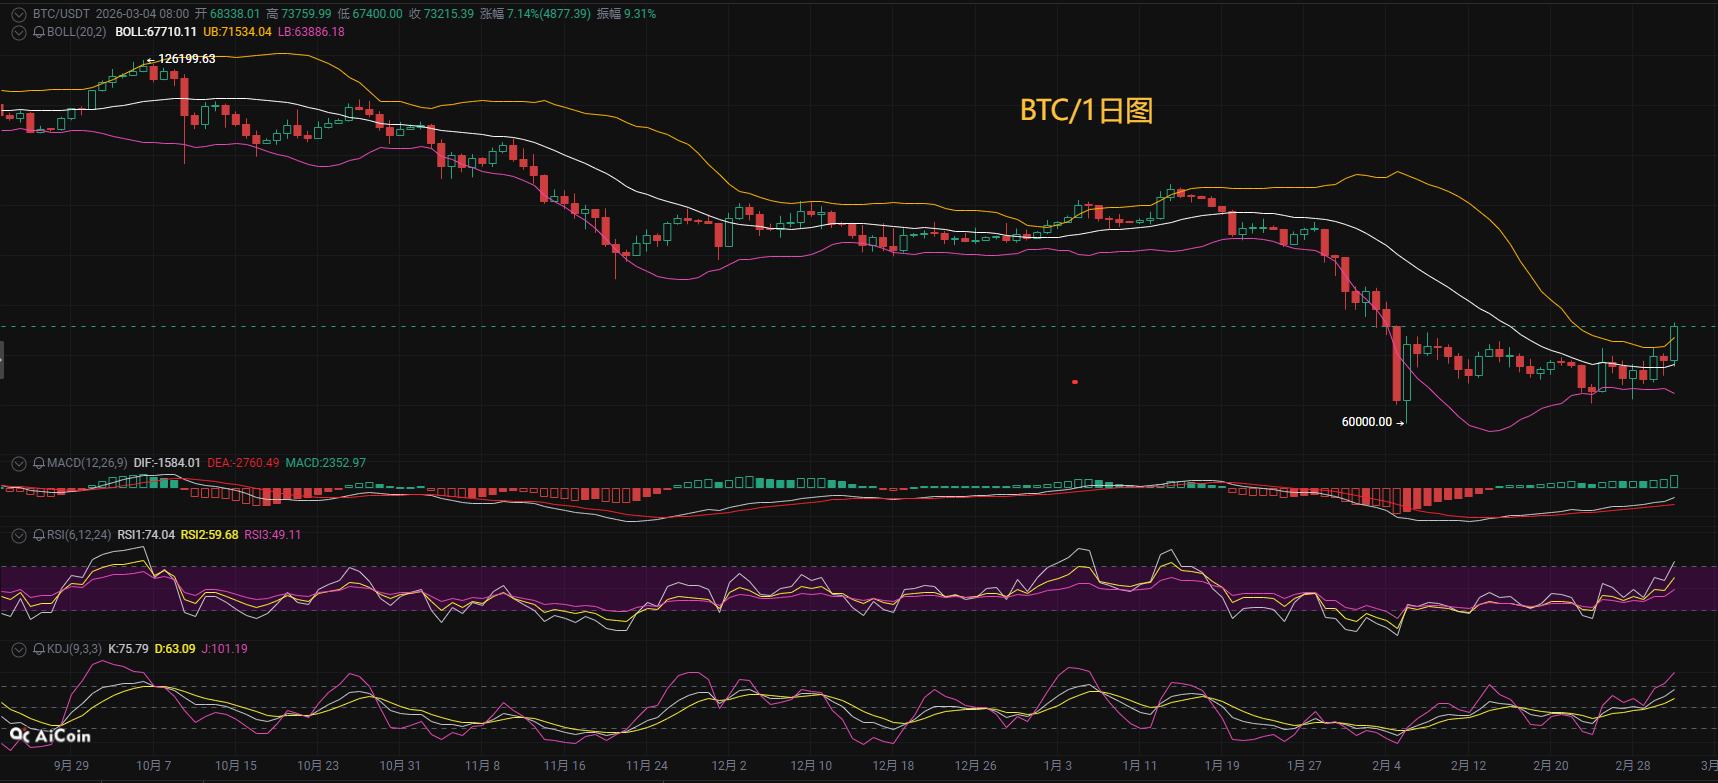
Task: Open MACD(12,26,9) indicator settings label
Action: tap(87, 463)
